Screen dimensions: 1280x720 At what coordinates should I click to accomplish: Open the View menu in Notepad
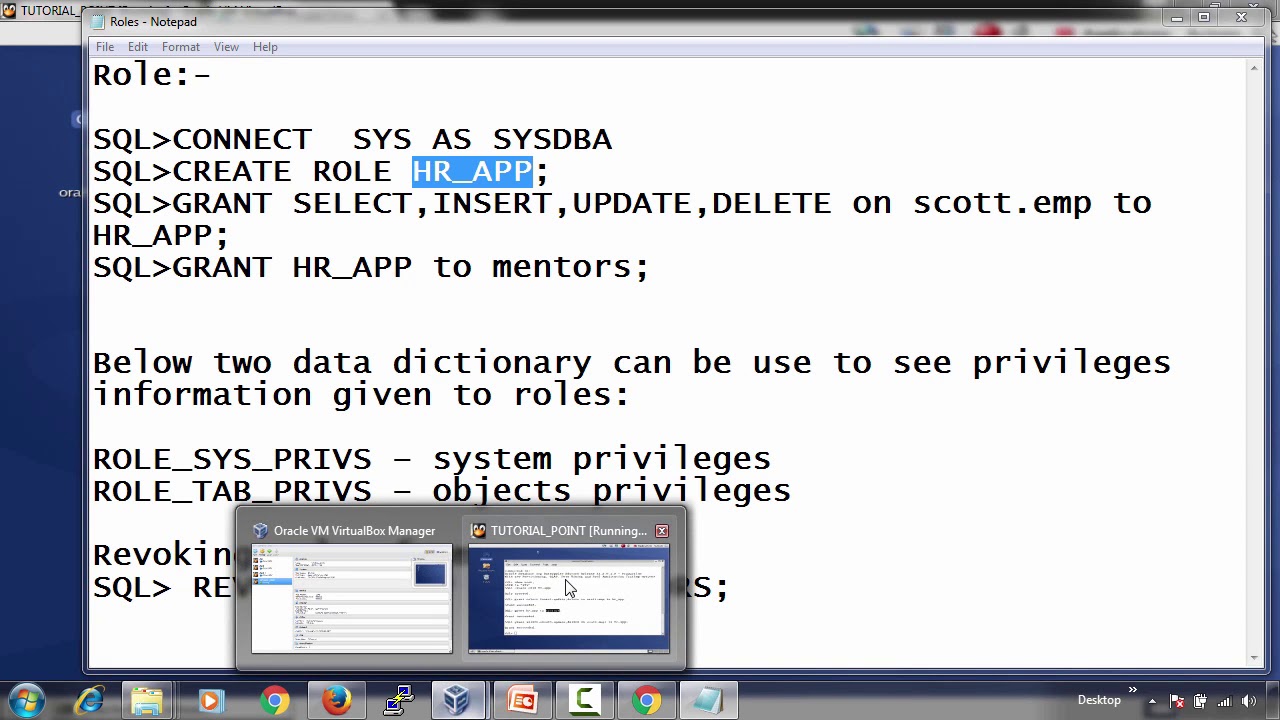[226, 47]
